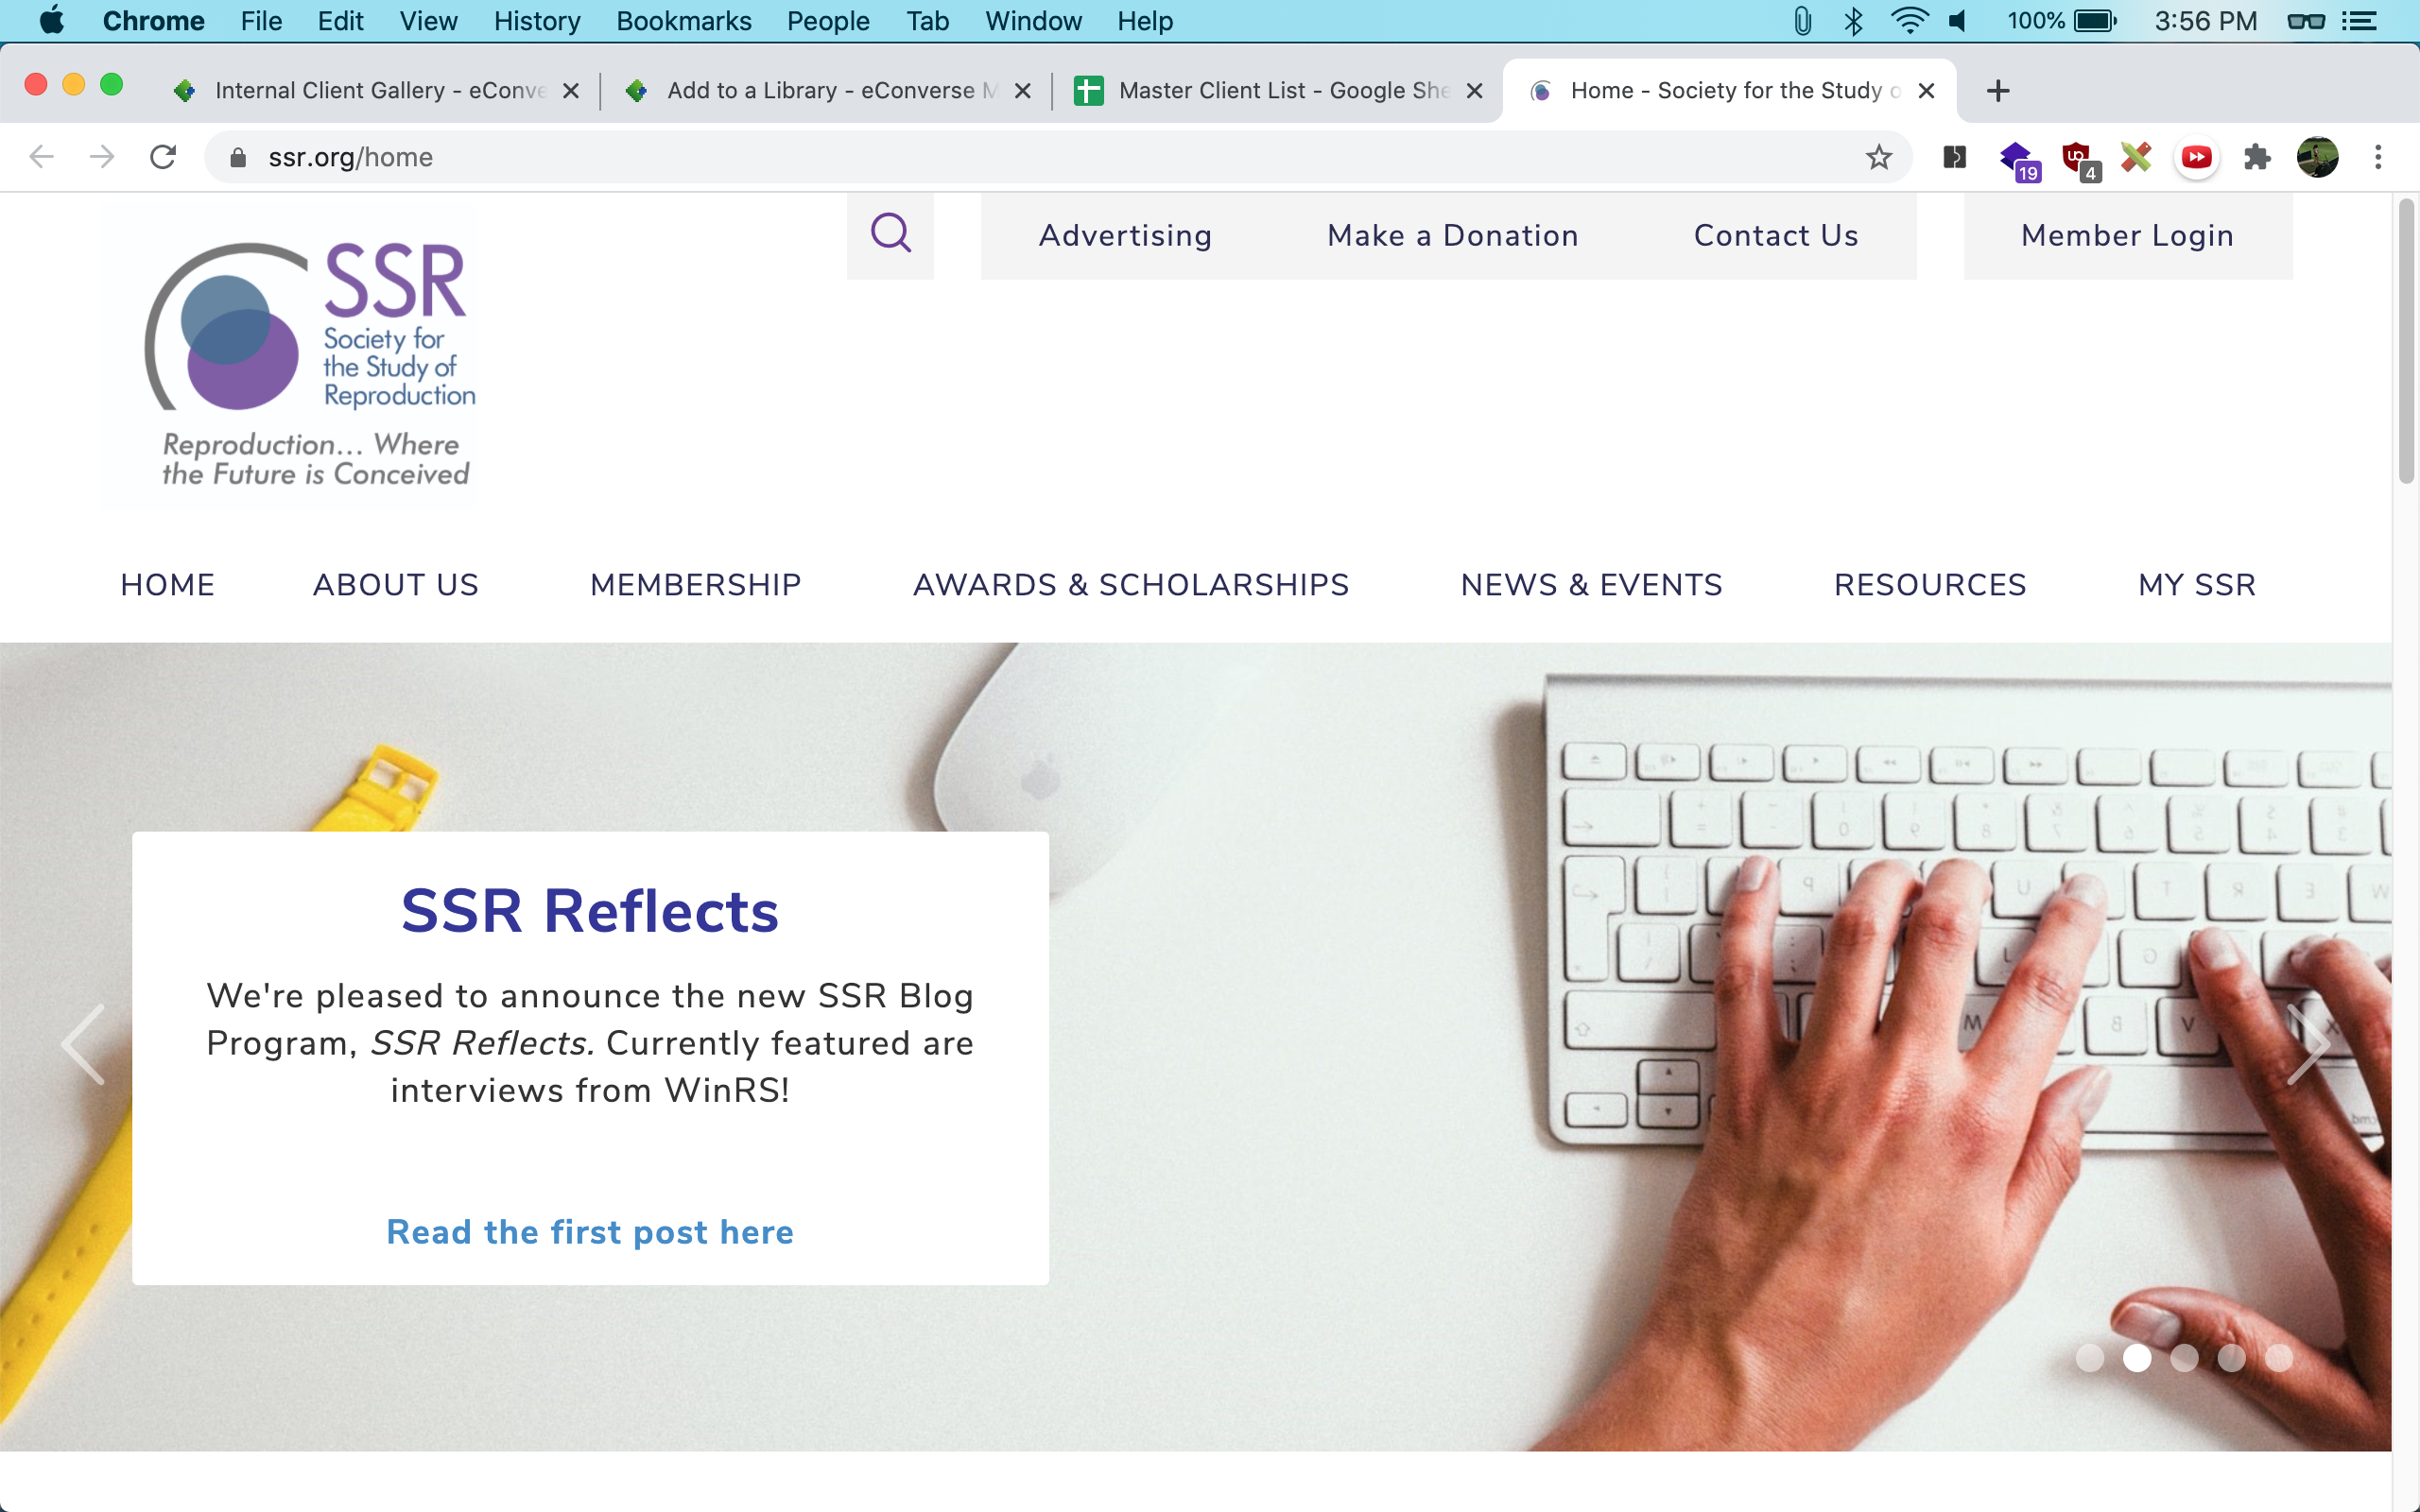Show previous slide with left chevron
The width and height of the screenshot is (2420, 1512).
[x=84, y=1044]
